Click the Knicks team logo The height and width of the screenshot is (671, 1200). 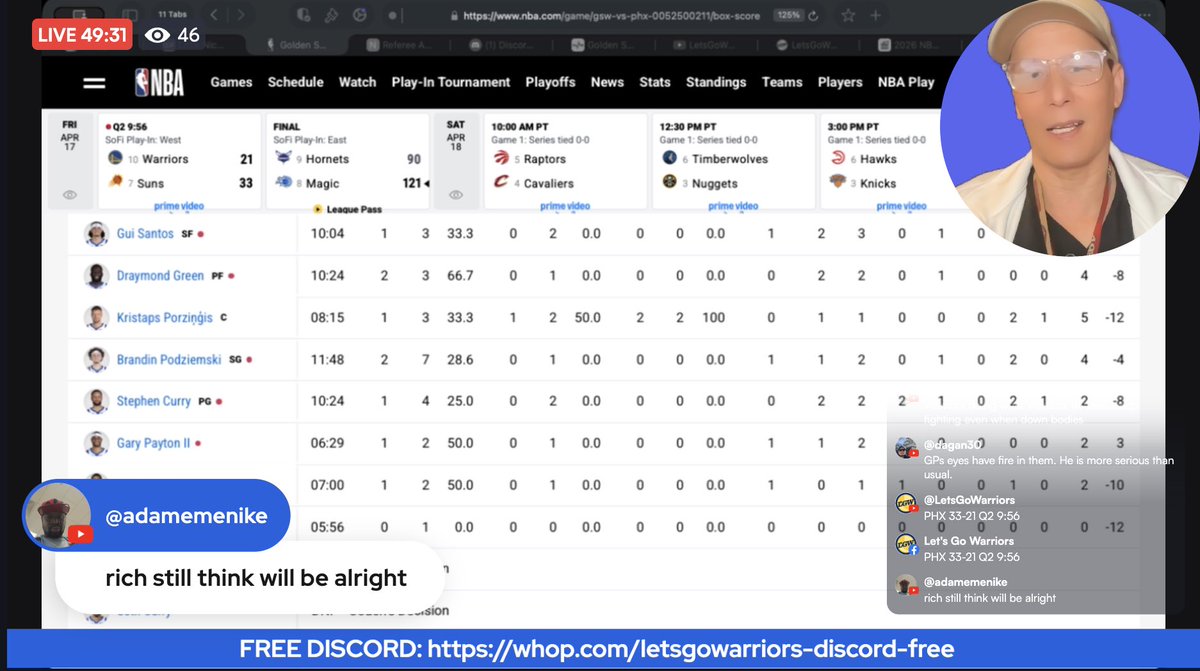[837, 183]
